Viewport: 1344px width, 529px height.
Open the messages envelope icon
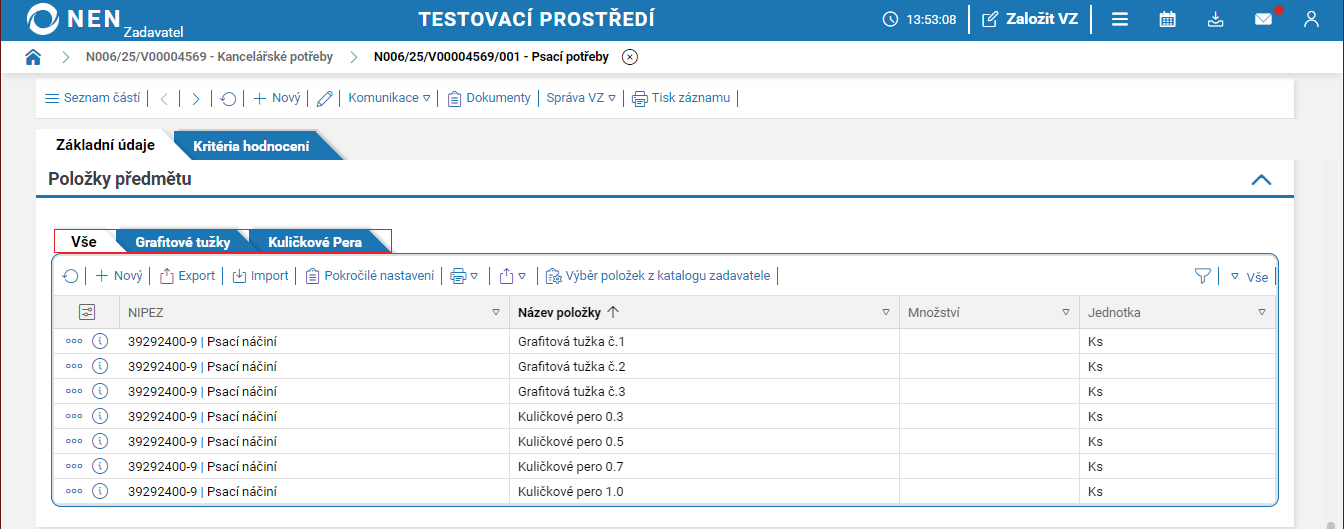pyautogui.click(x=1264, y=19)
